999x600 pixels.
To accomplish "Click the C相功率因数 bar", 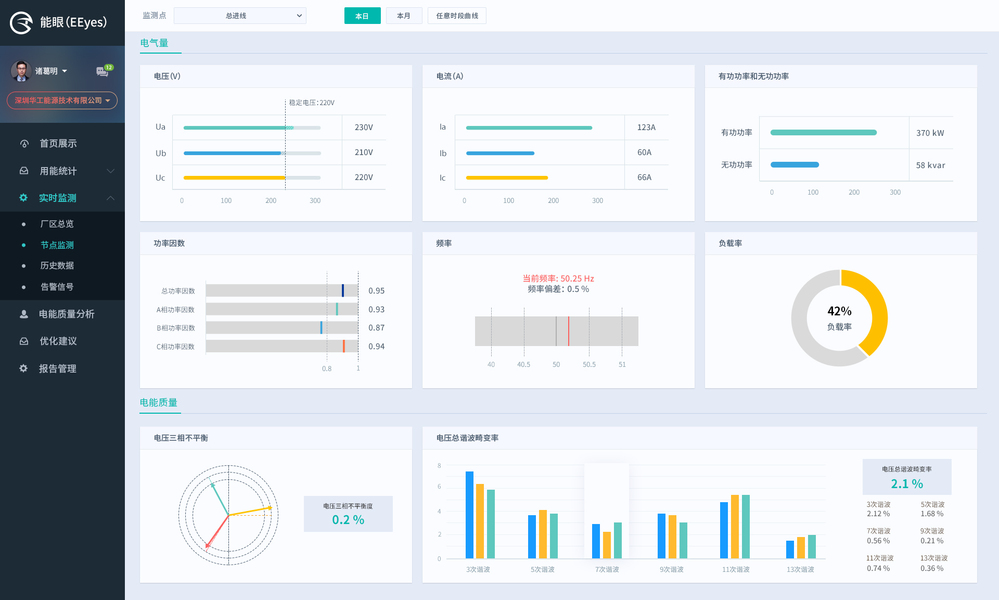I will click(282, 346).
